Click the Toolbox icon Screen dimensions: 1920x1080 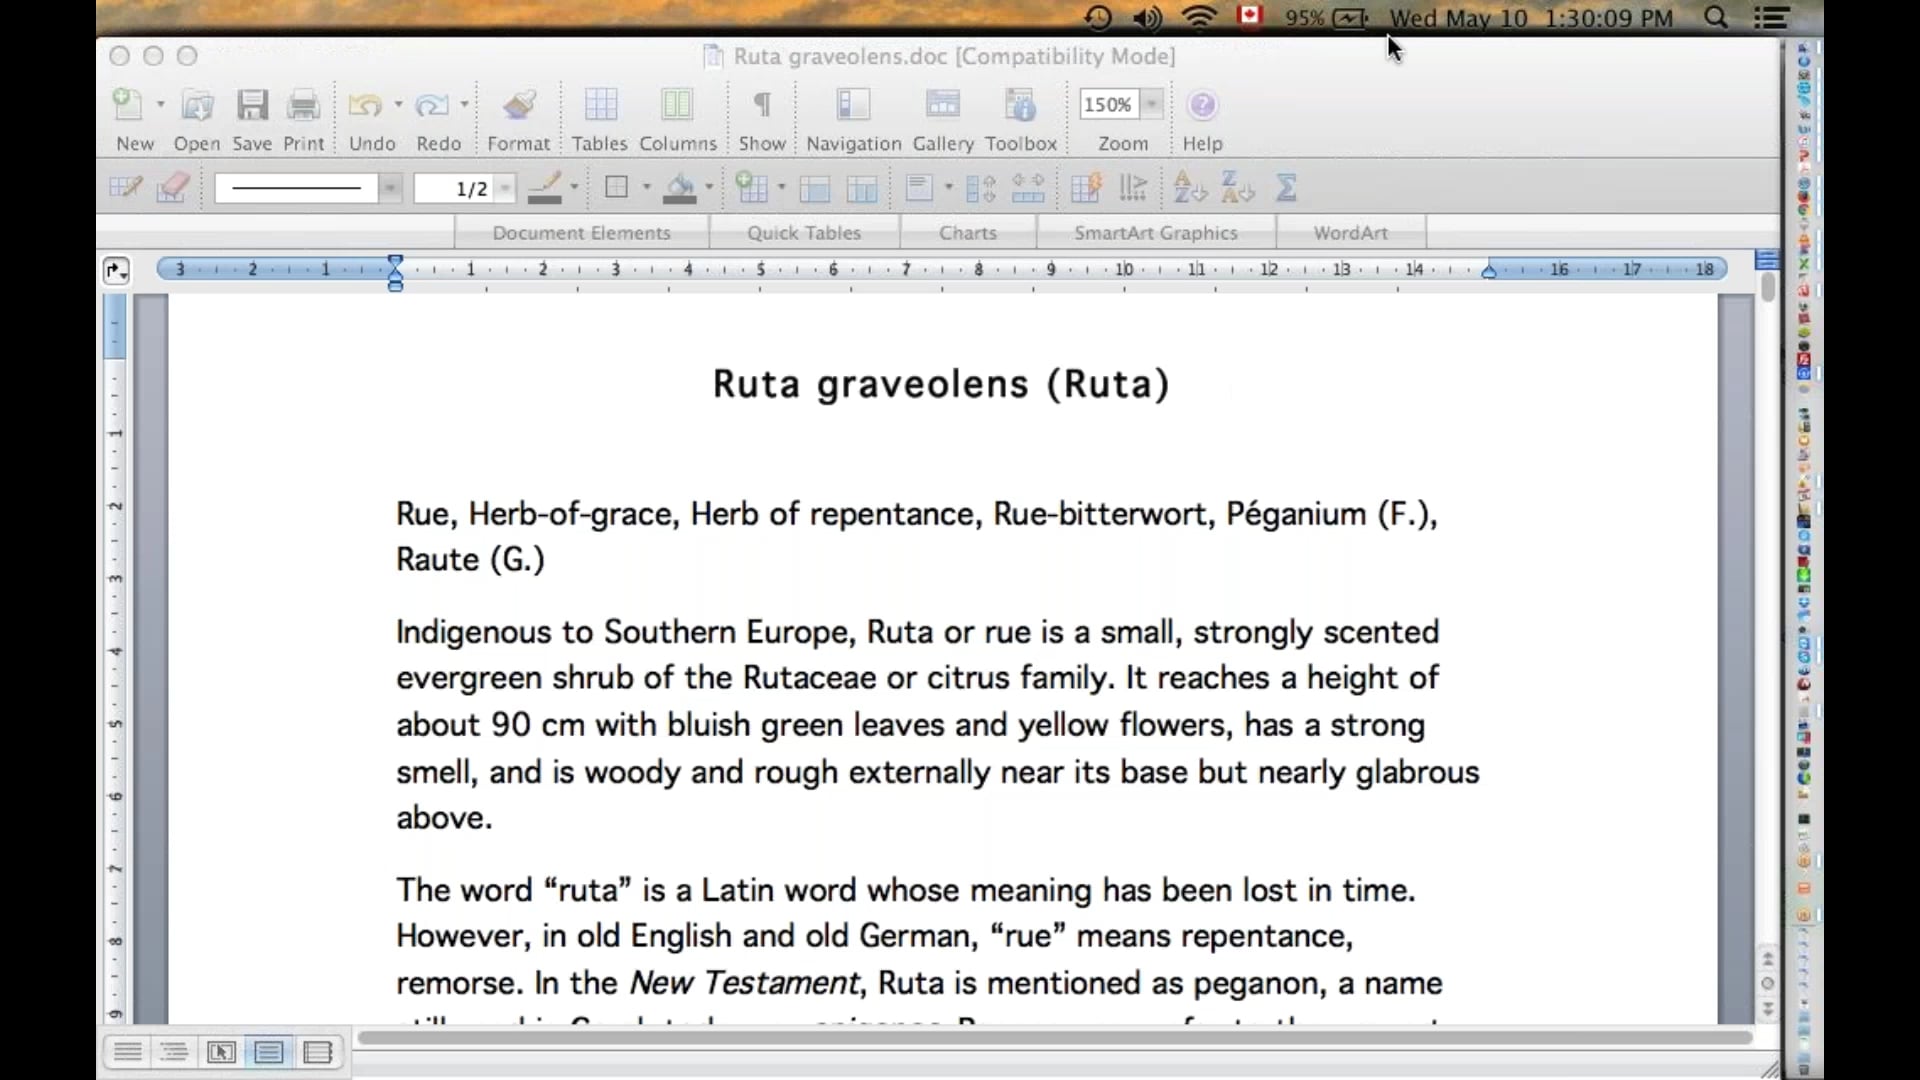(x=1020, y=106)
